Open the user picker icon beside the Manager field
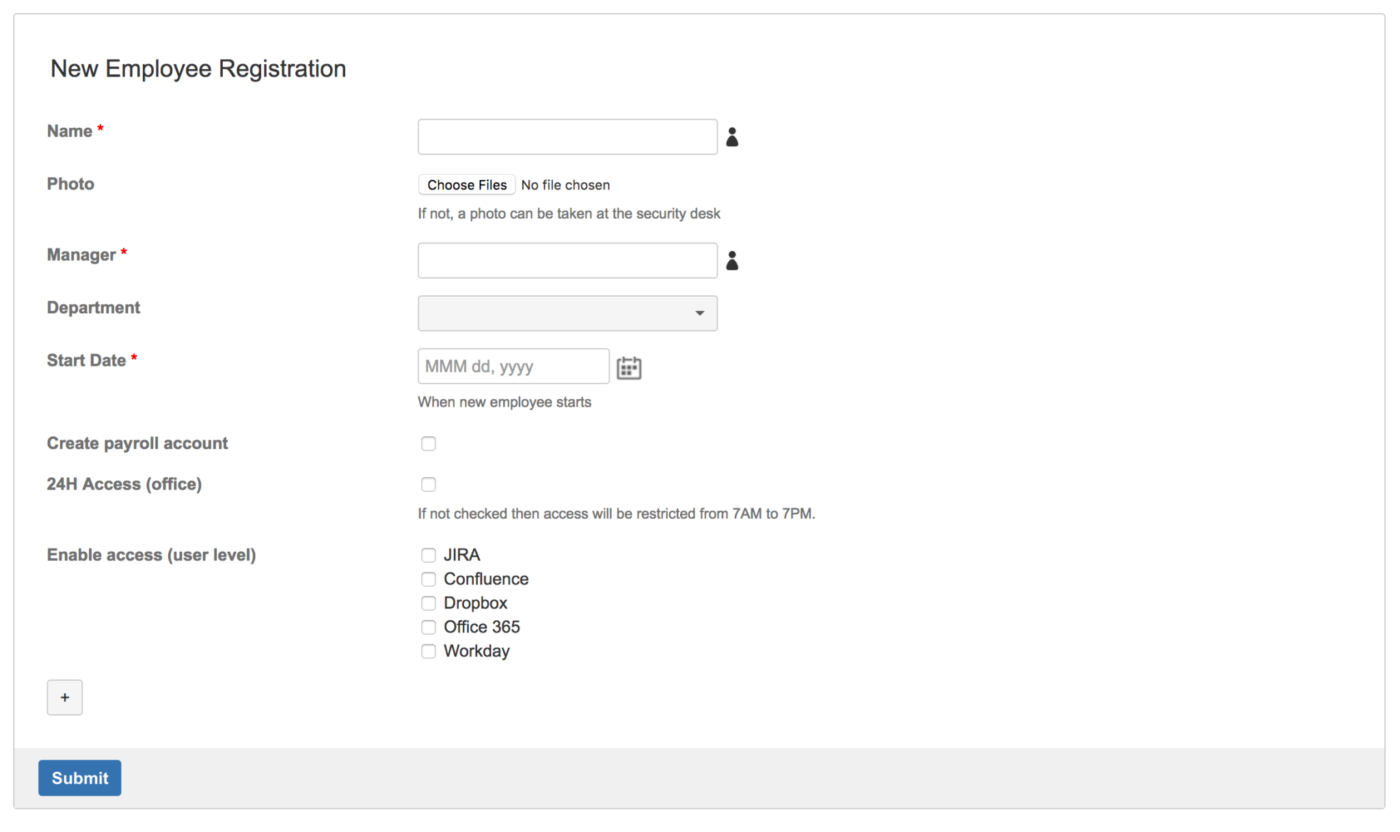Image resolution: width=1400 pixels, height=832 pixels. (731, 260)
